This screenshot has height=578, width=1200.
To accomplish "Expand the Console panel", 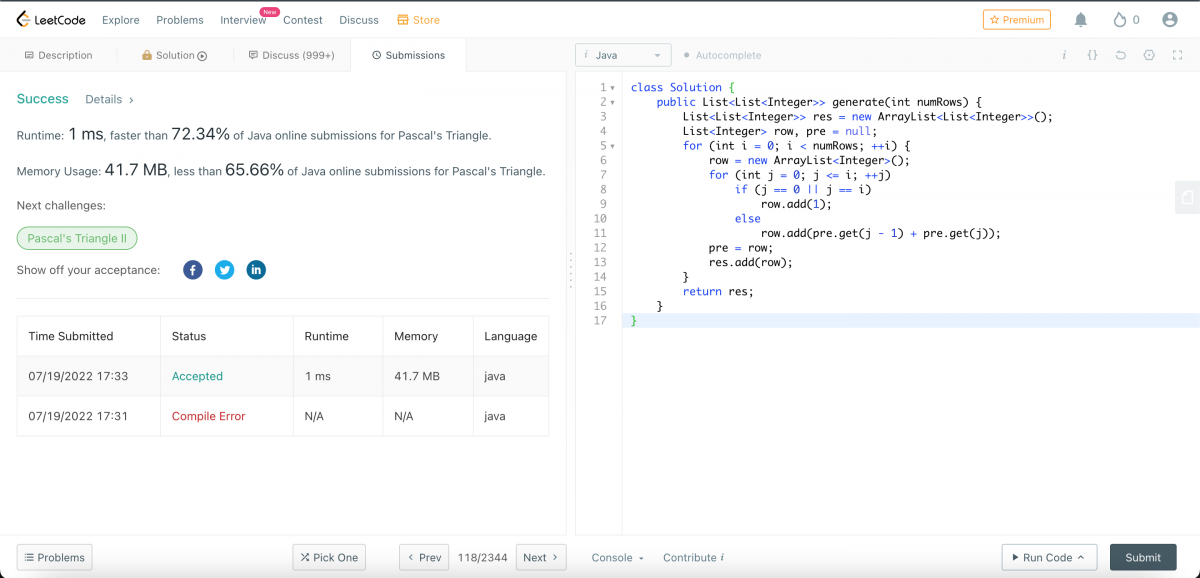I will 617,558.
